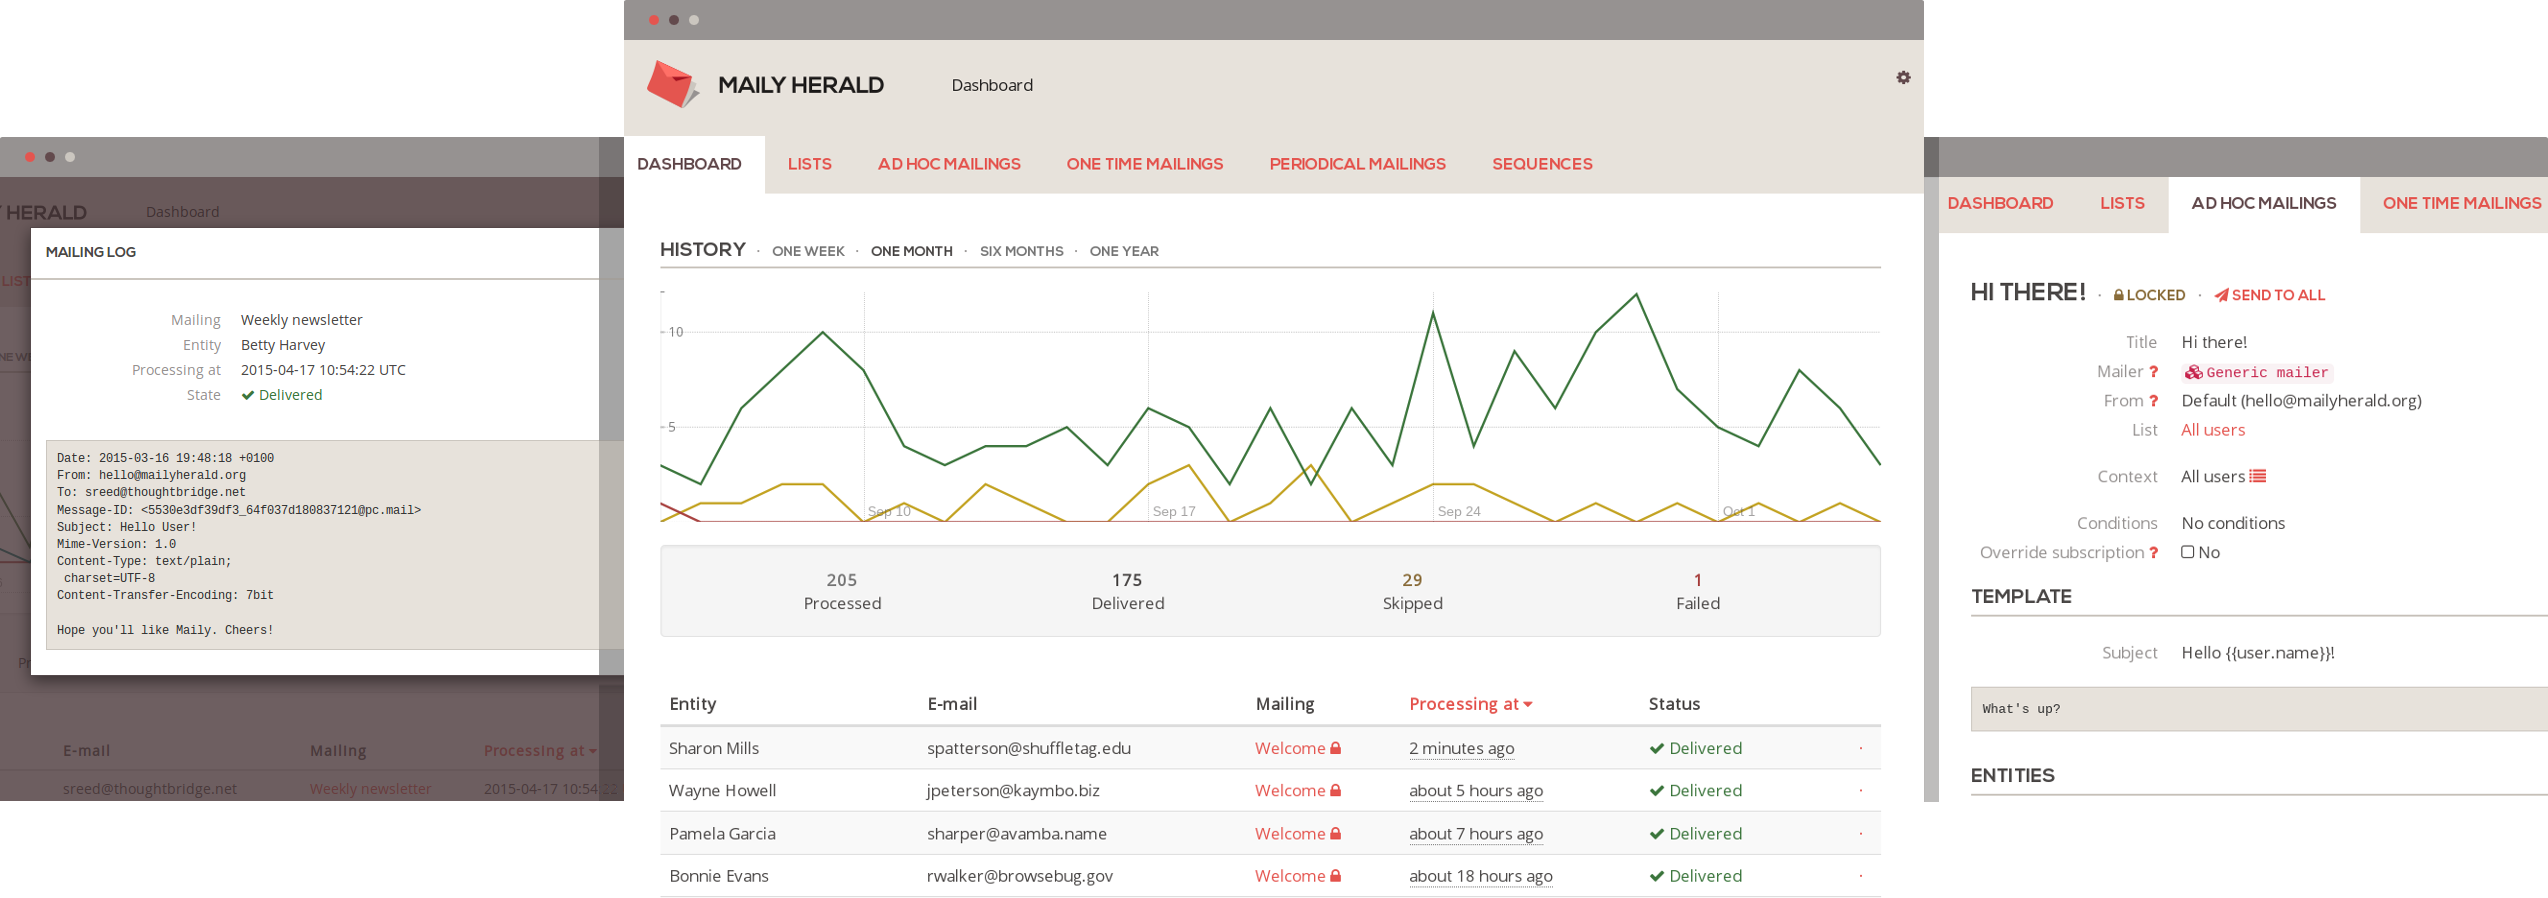Viewport: 2548px width, 898px height.
Task: Click "2 minutes ago" timestamp
Action: click(1461, 748)
